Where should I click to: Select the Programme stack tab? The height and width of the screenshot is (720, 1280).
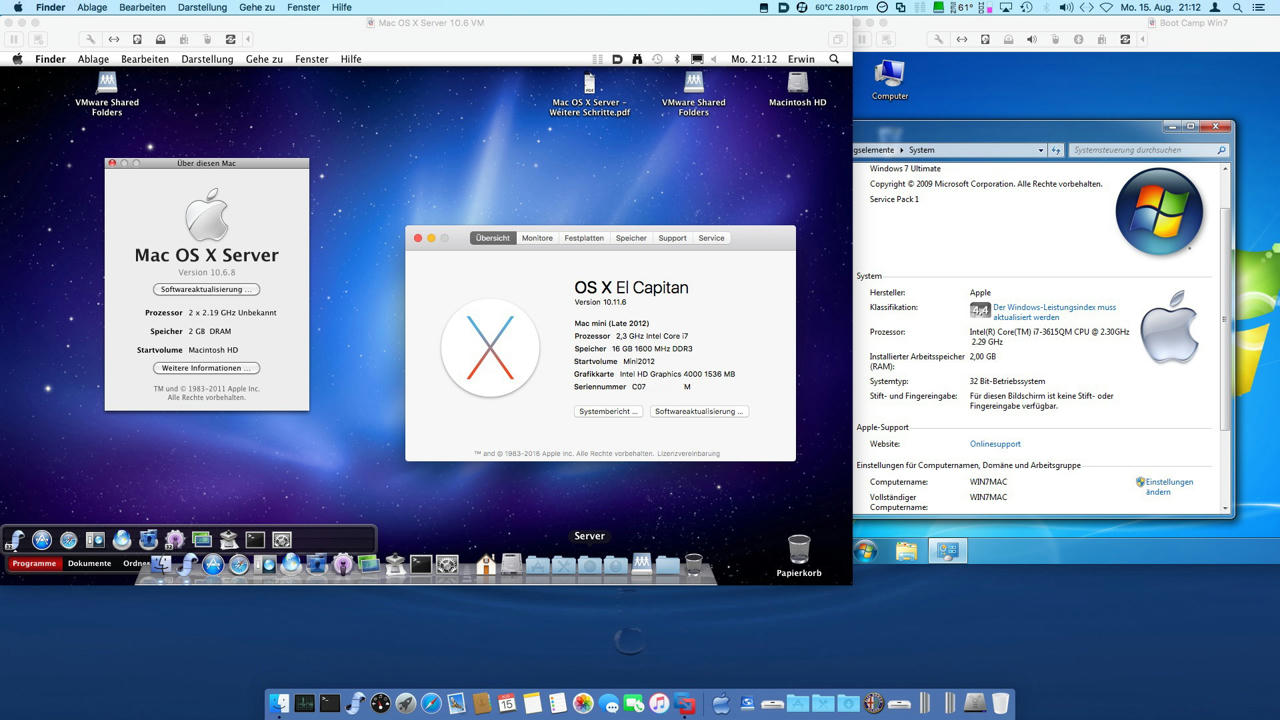34,563
